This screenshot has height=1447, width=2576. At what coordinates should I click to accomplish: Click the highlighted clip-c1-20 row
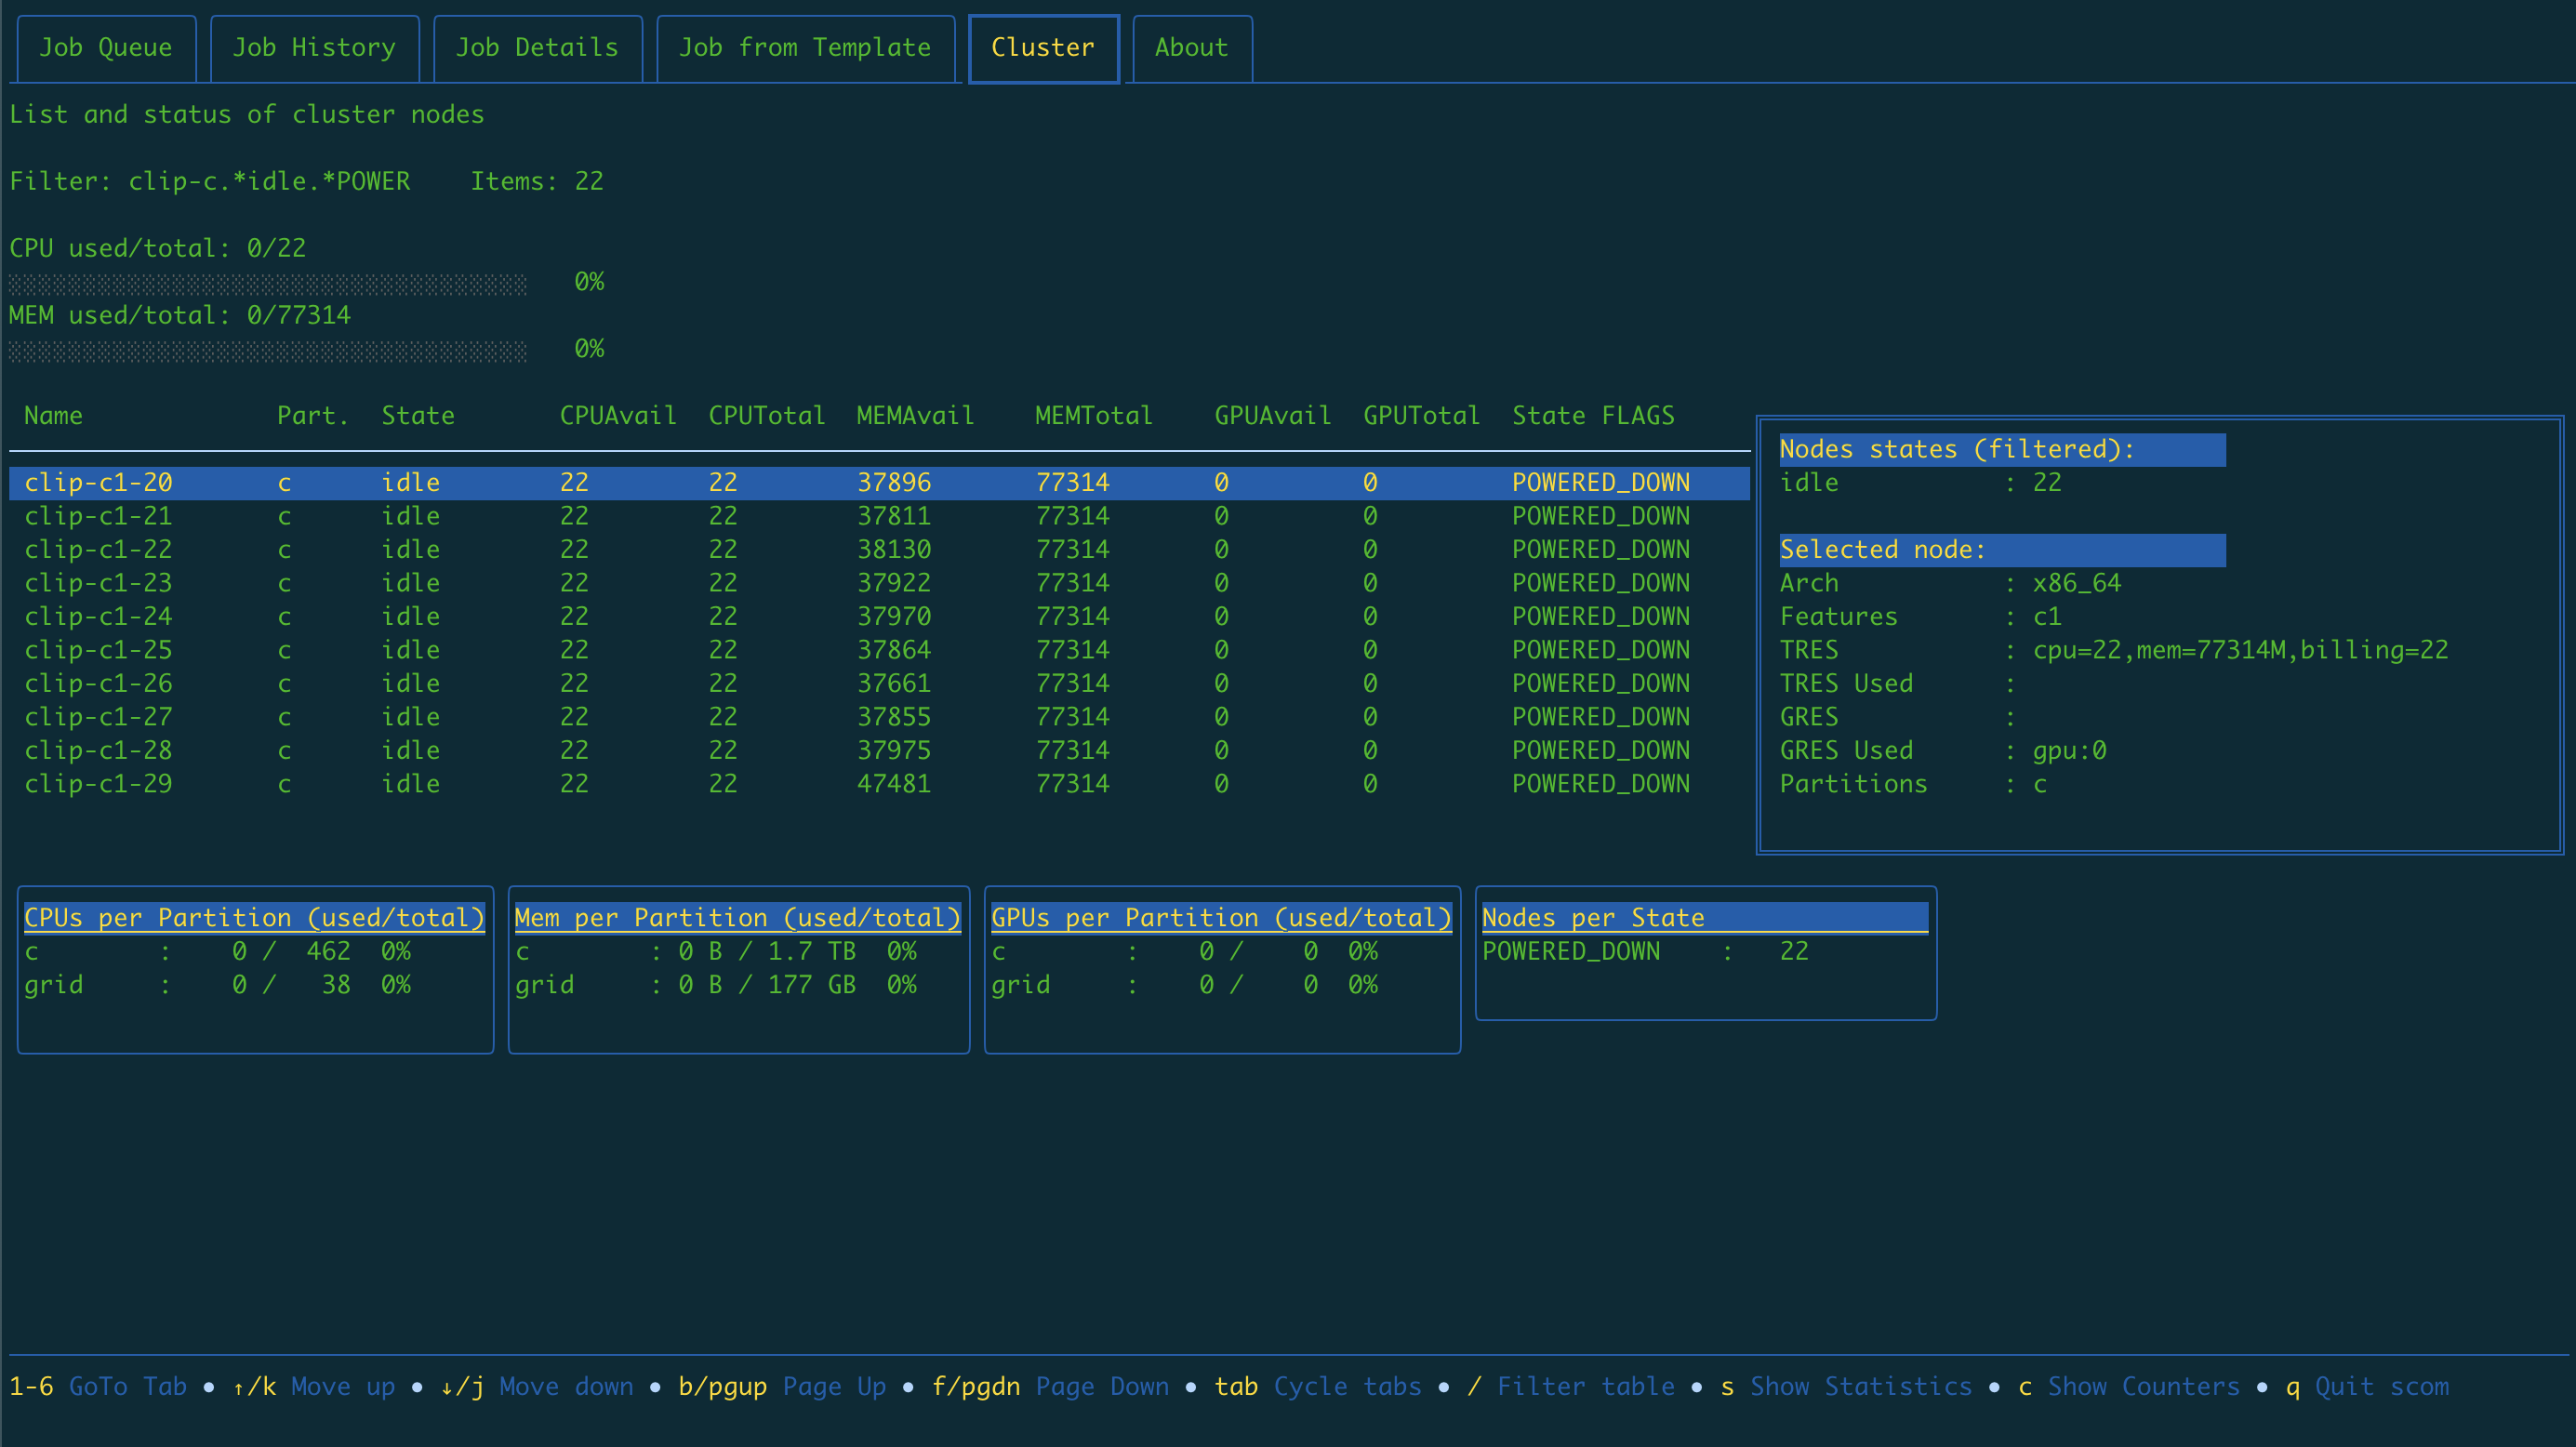(98, 483)
